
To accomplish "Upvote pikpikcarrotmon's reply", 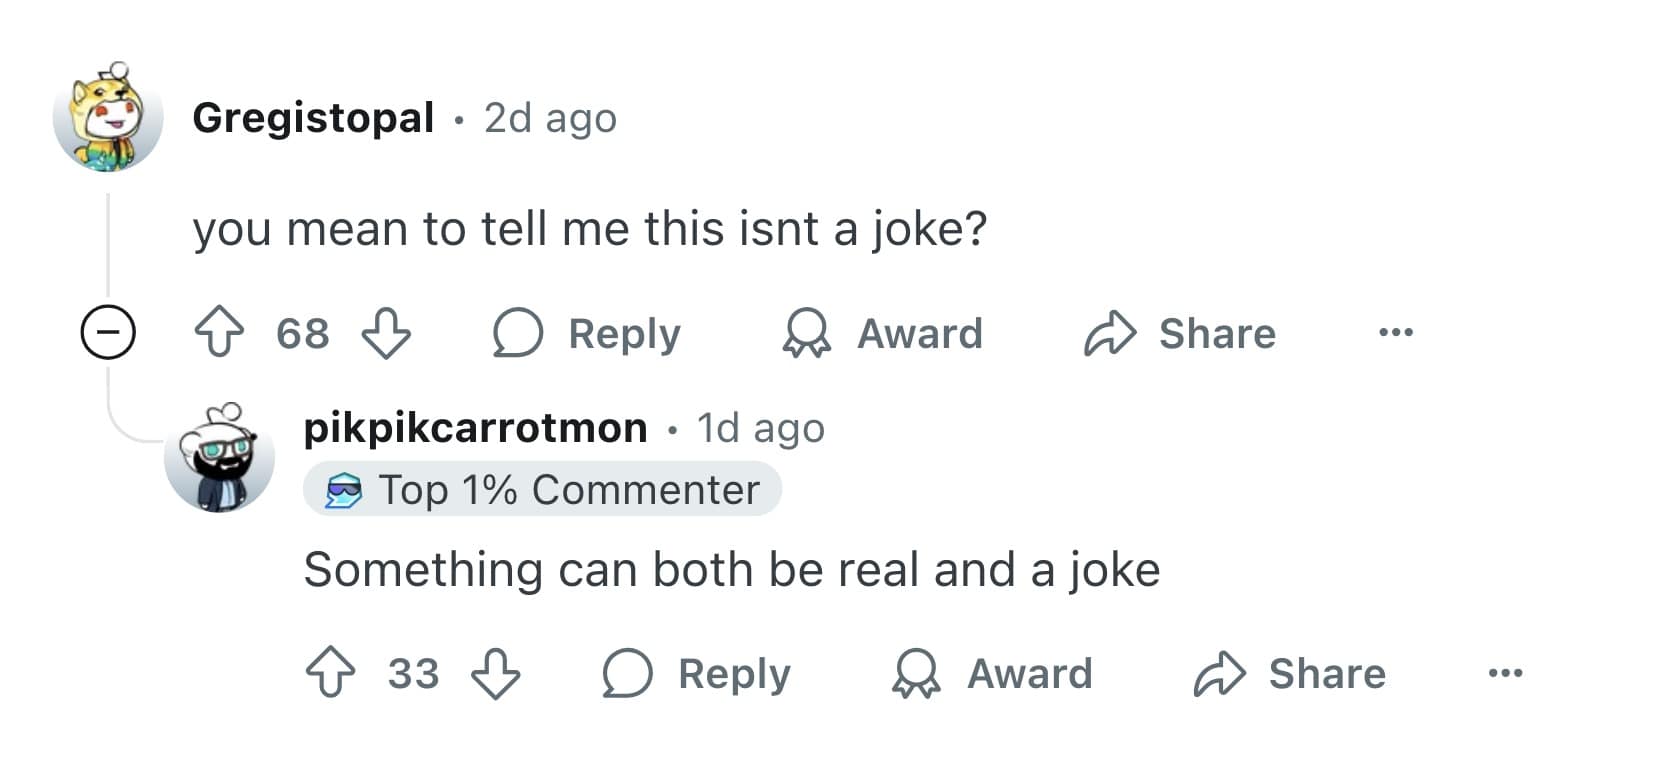I will [329, 673].
